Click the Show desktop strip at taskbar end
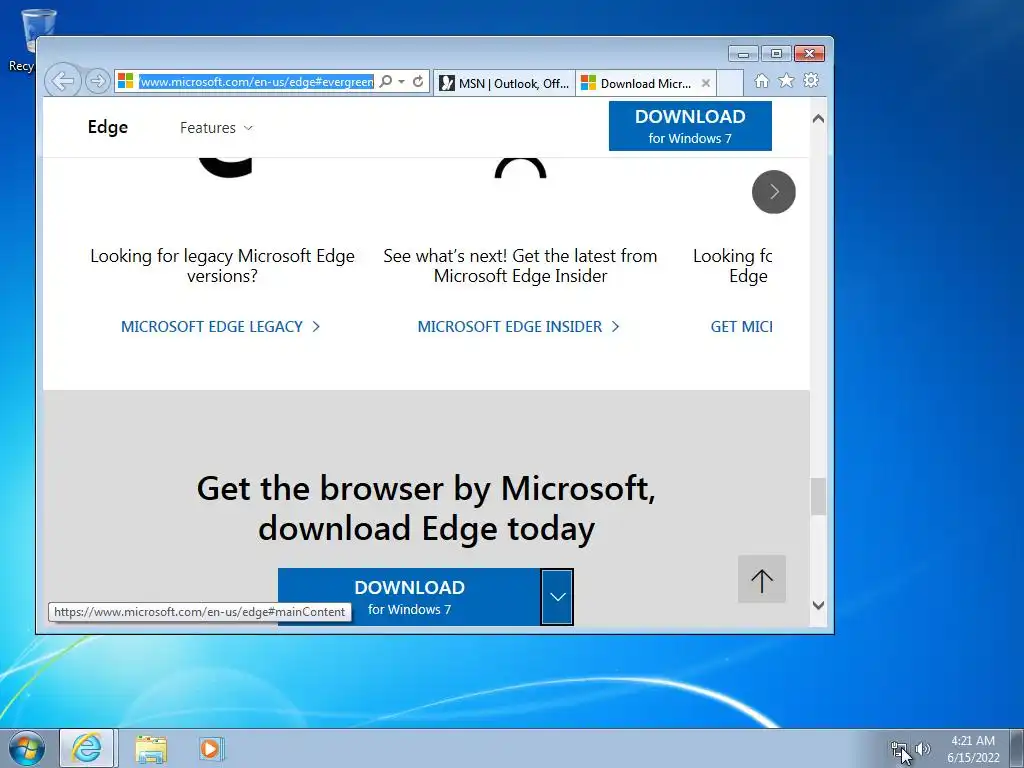The height and width of the screenshot is (768, 1024). click(x=1018, y=748)
